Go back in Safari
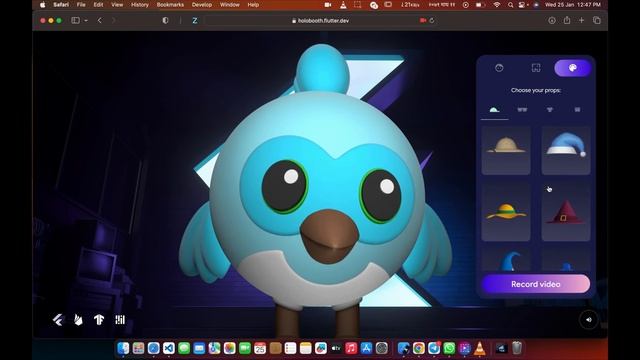 click(x=100, y=20)
